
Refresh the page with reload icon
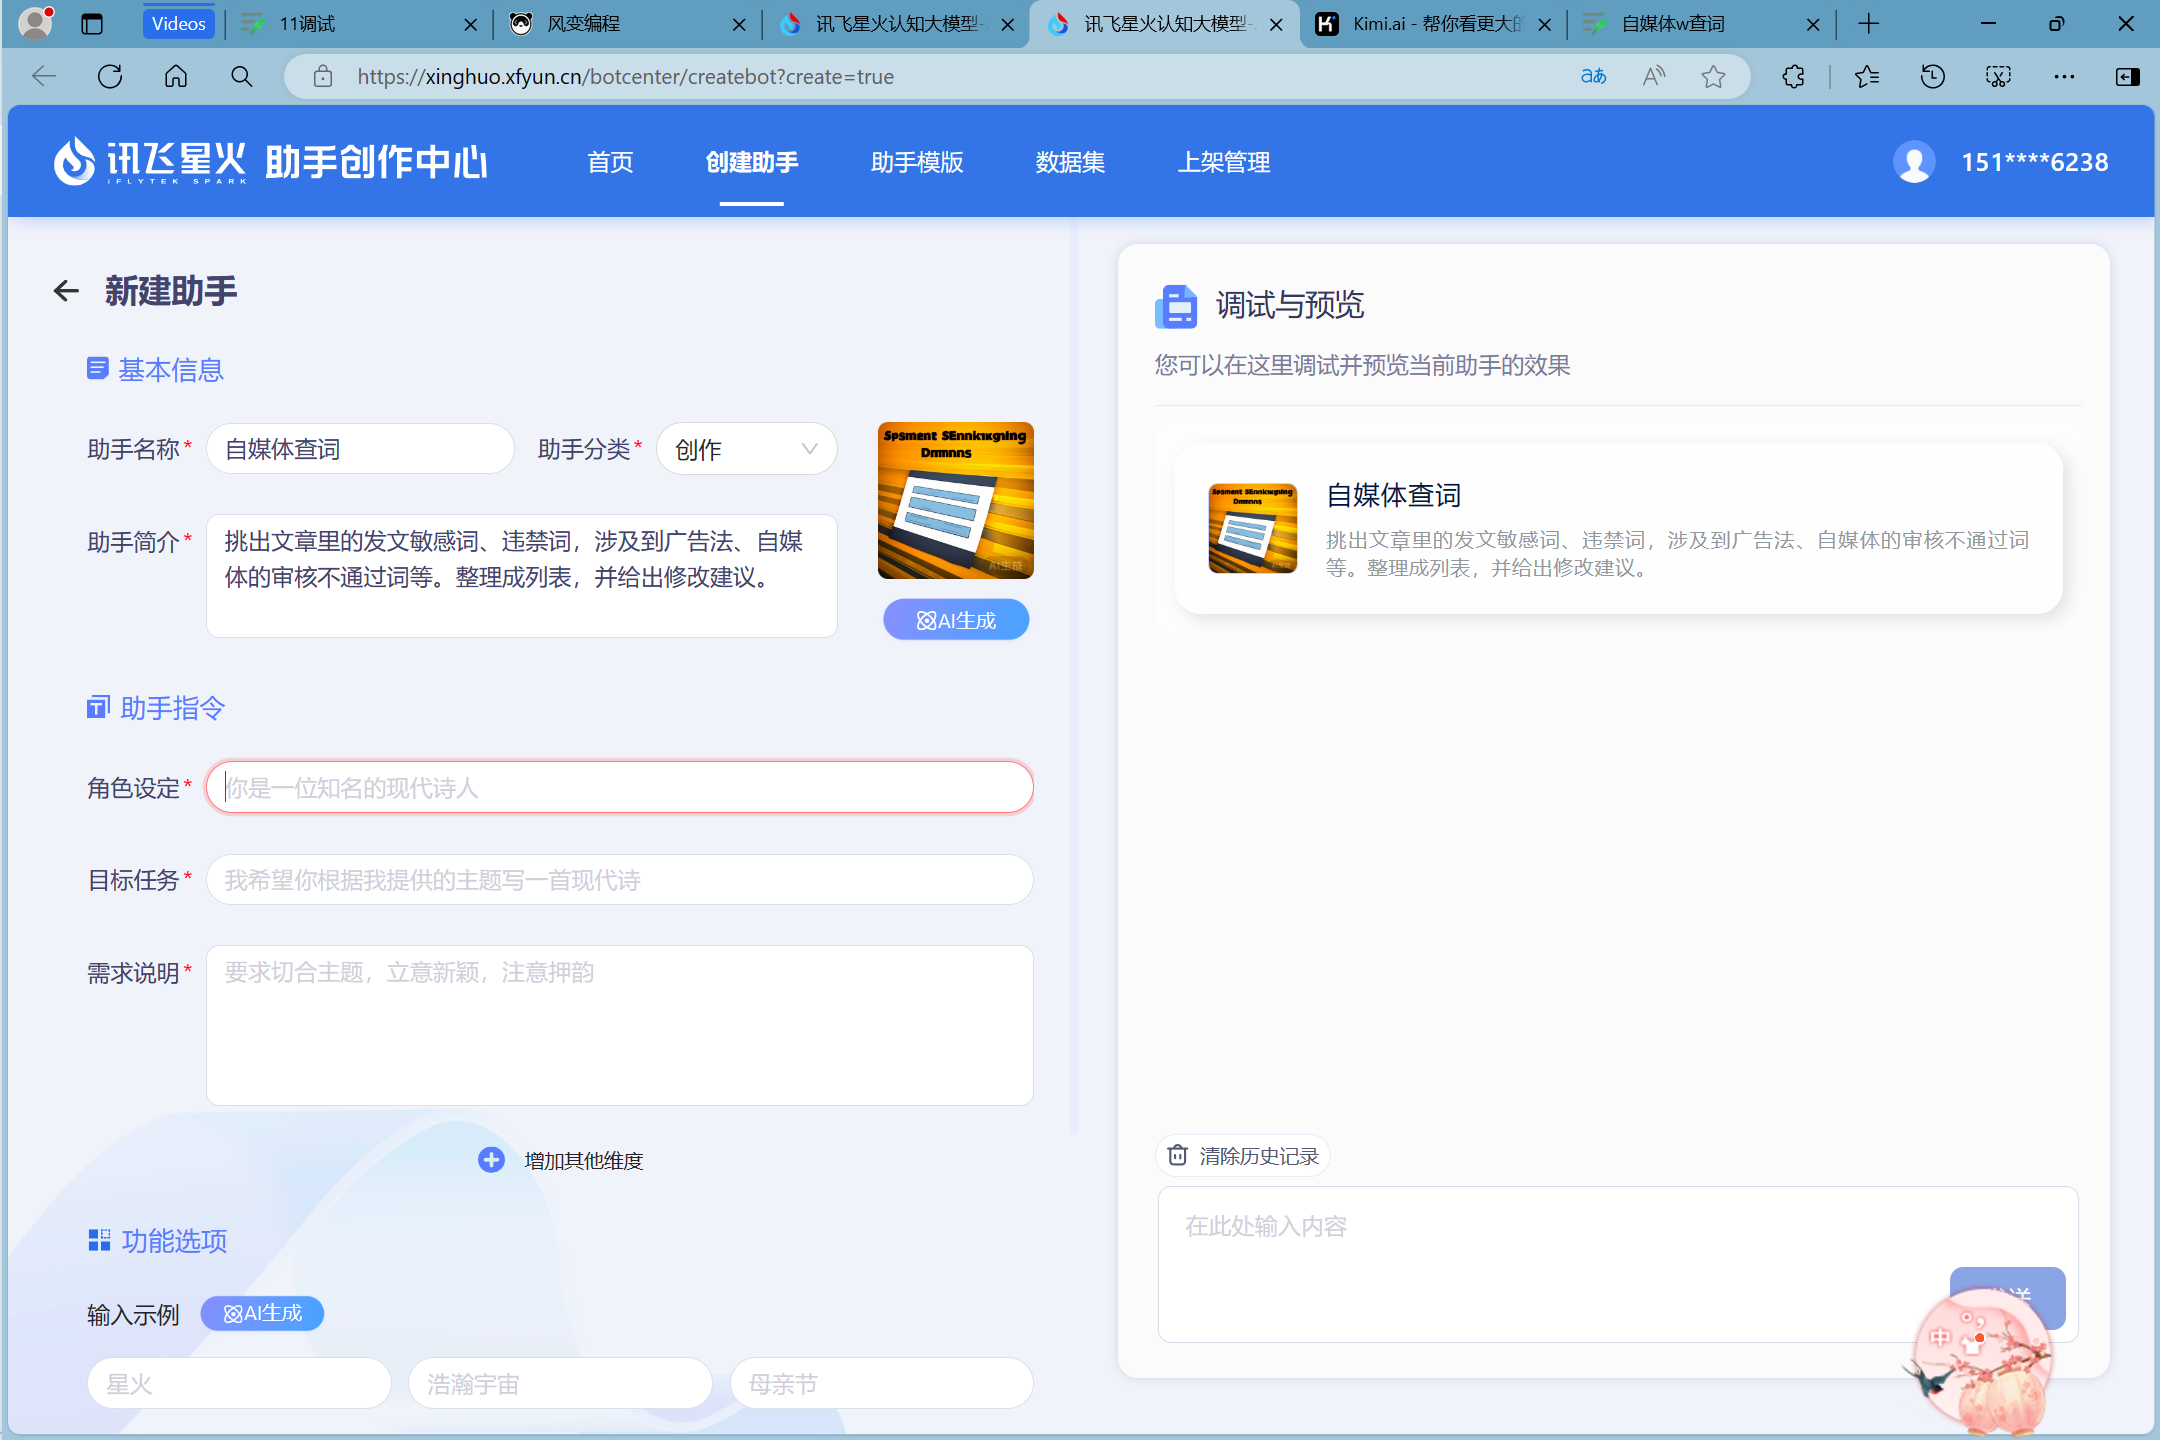(110, 77)
